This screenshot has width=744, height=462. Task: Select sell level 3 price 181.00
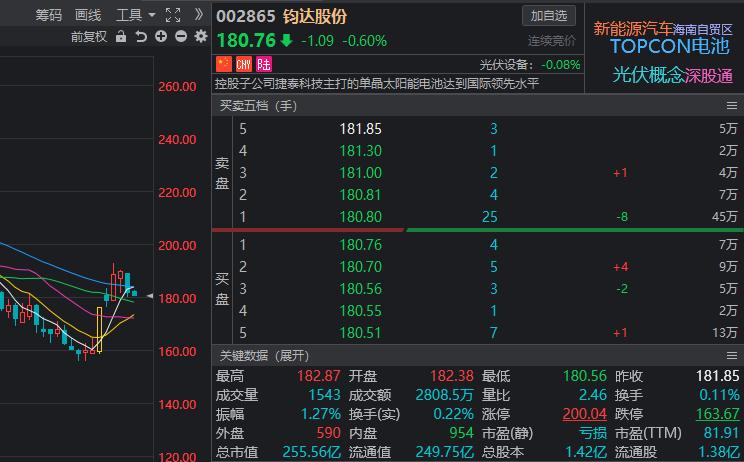pyautogui.click(x=361, y=173)
